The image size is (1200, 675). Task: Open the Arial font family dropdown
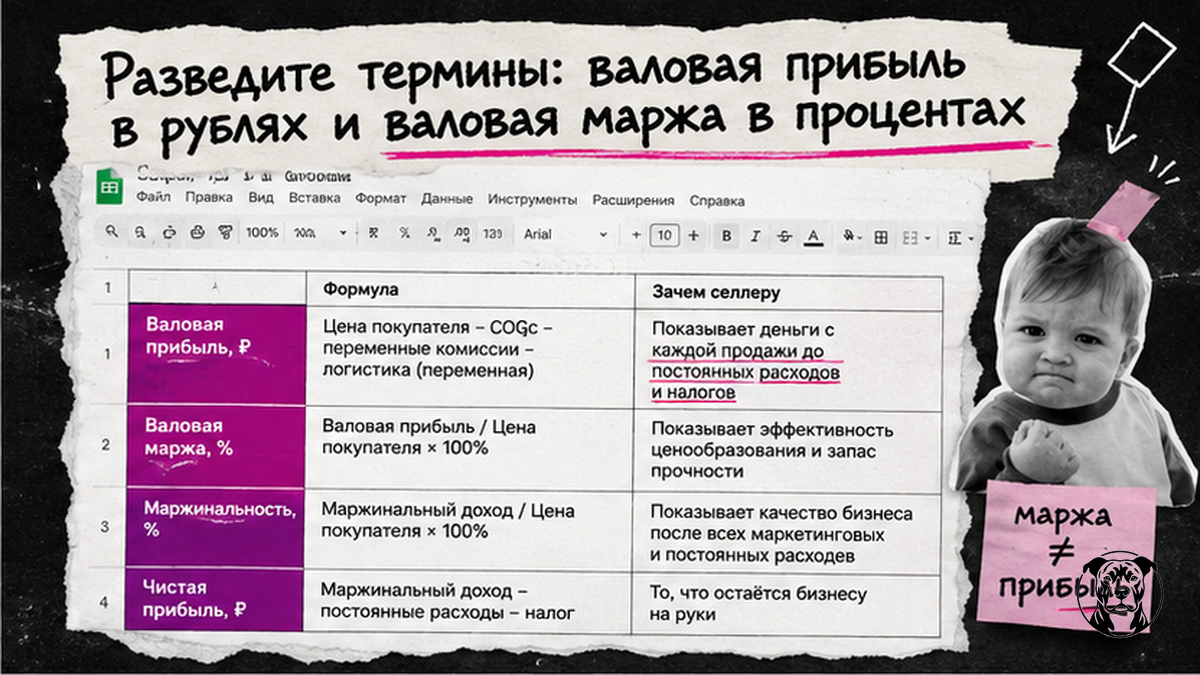[565, 235]
